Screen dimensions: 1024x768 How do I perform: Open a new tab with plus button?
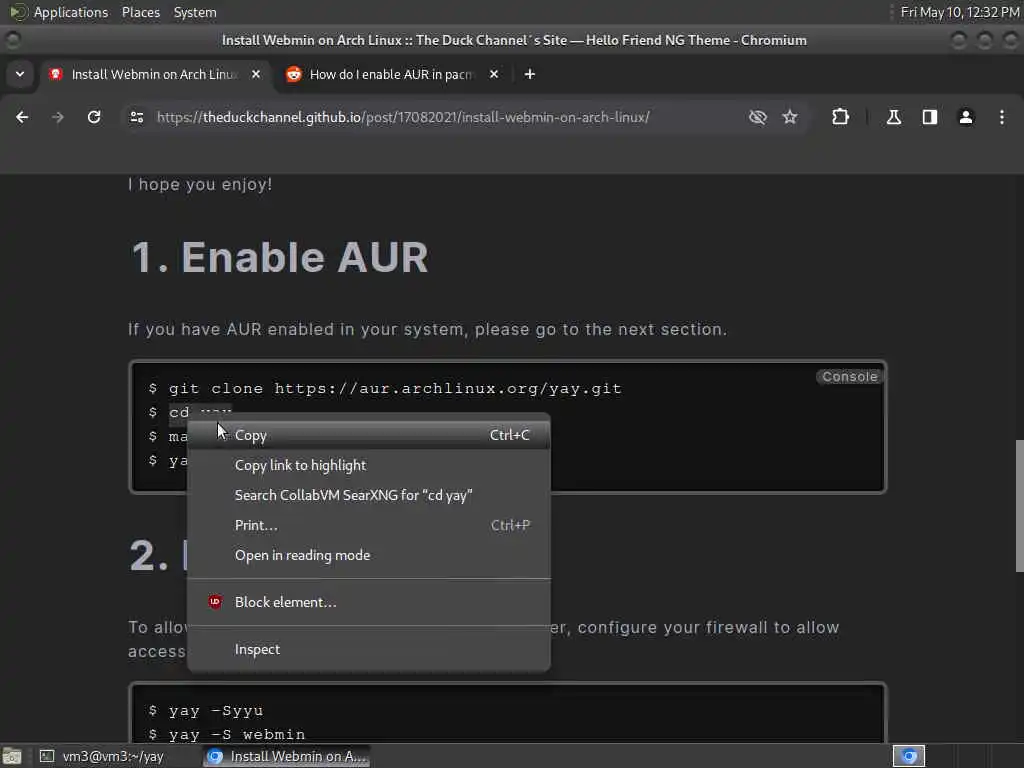[x=530, y=74]
